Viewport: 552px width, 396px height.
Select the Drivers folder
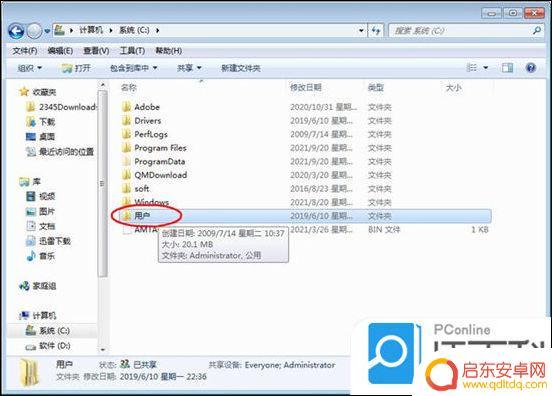(148, 121)
